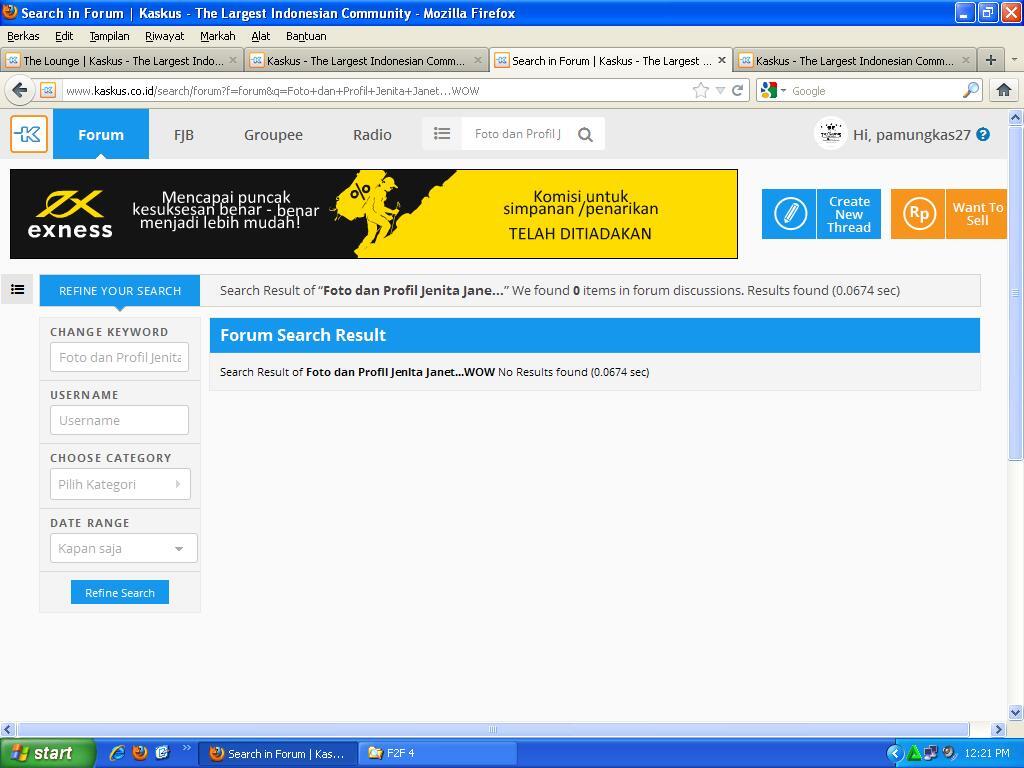Click the exness advertisement banner

(374, 214)
